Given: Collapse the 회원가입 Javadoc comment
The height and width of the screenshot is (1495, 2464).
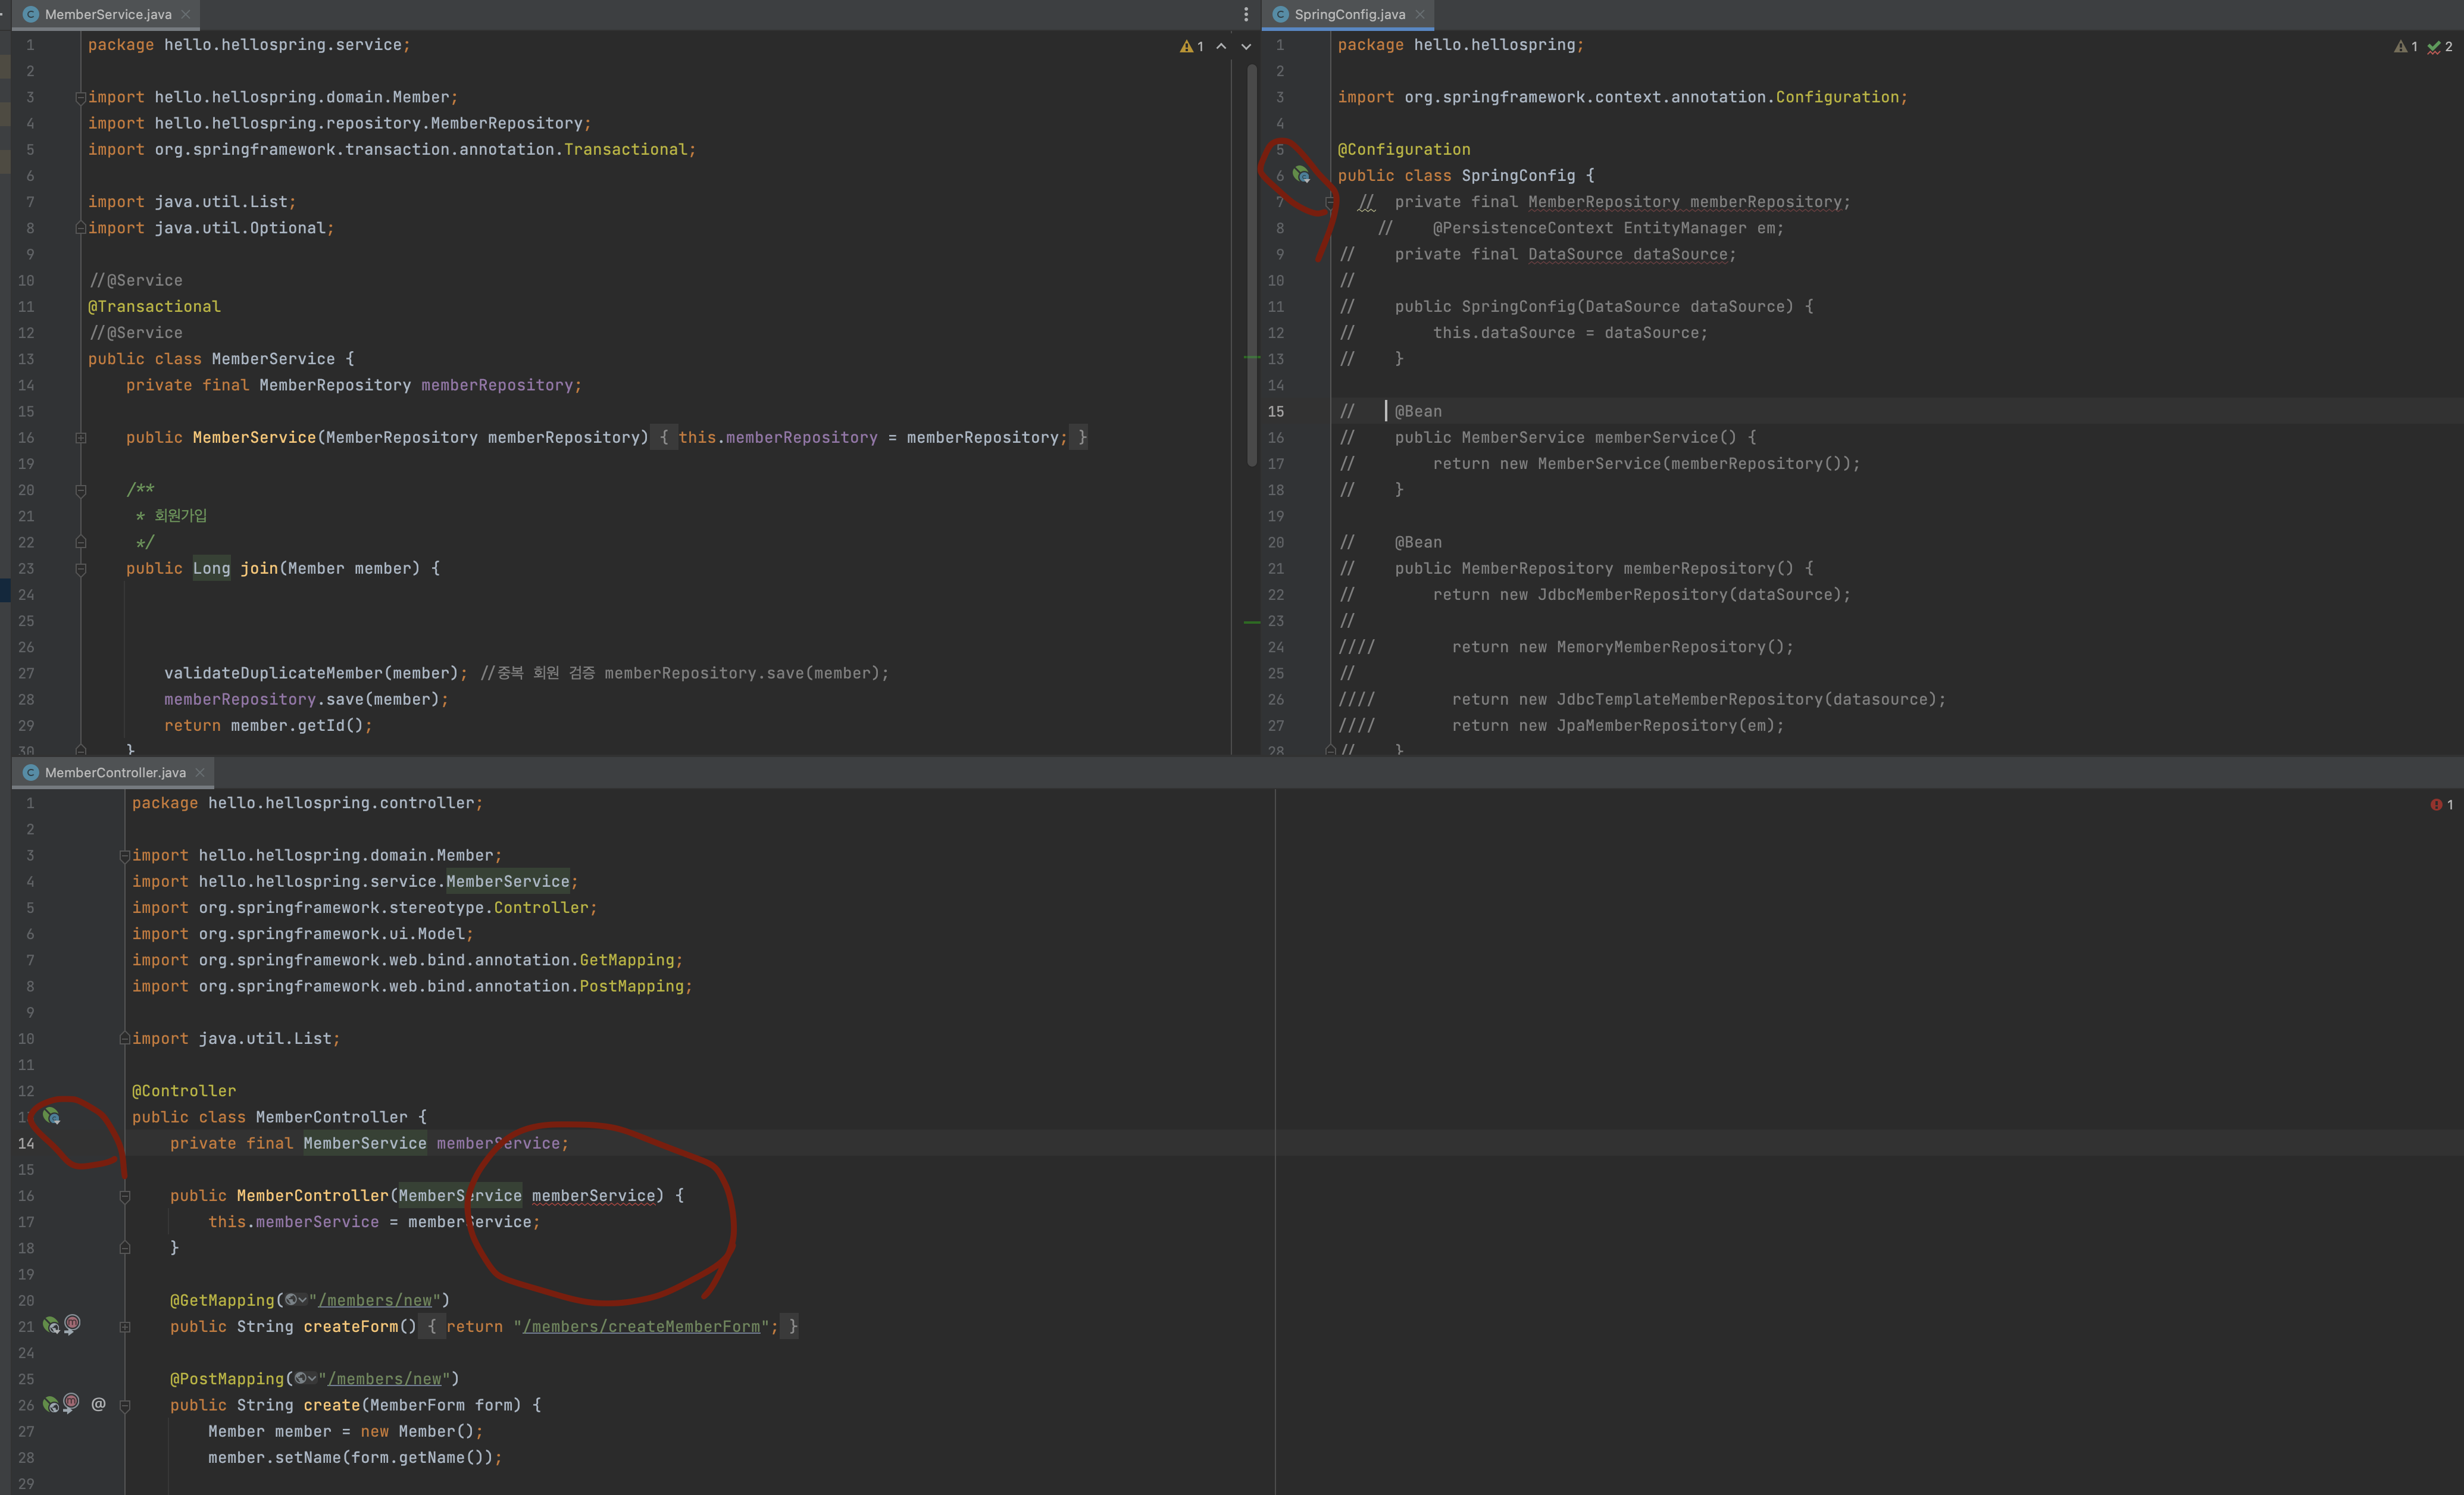Looking at the screenshot, I should tap(80, 490).
